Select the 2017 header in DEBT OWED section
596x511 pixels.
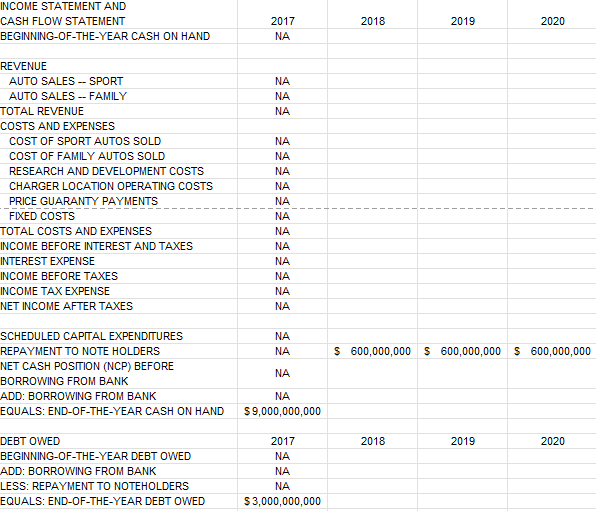click(x=282, y=441)
